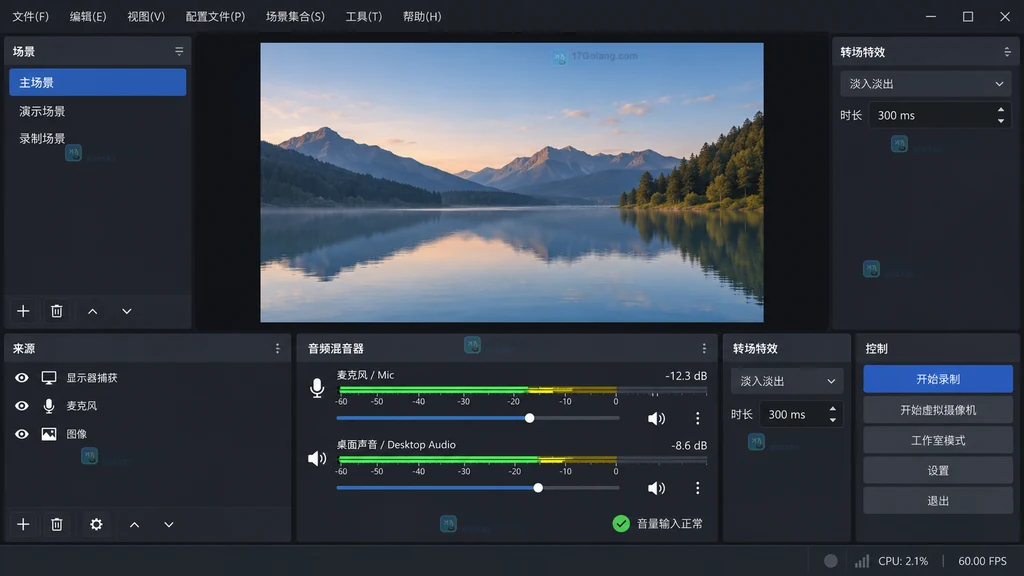1024x576 pixels.
Task: Remove selected source with trash icon
Action: [57, 524]
